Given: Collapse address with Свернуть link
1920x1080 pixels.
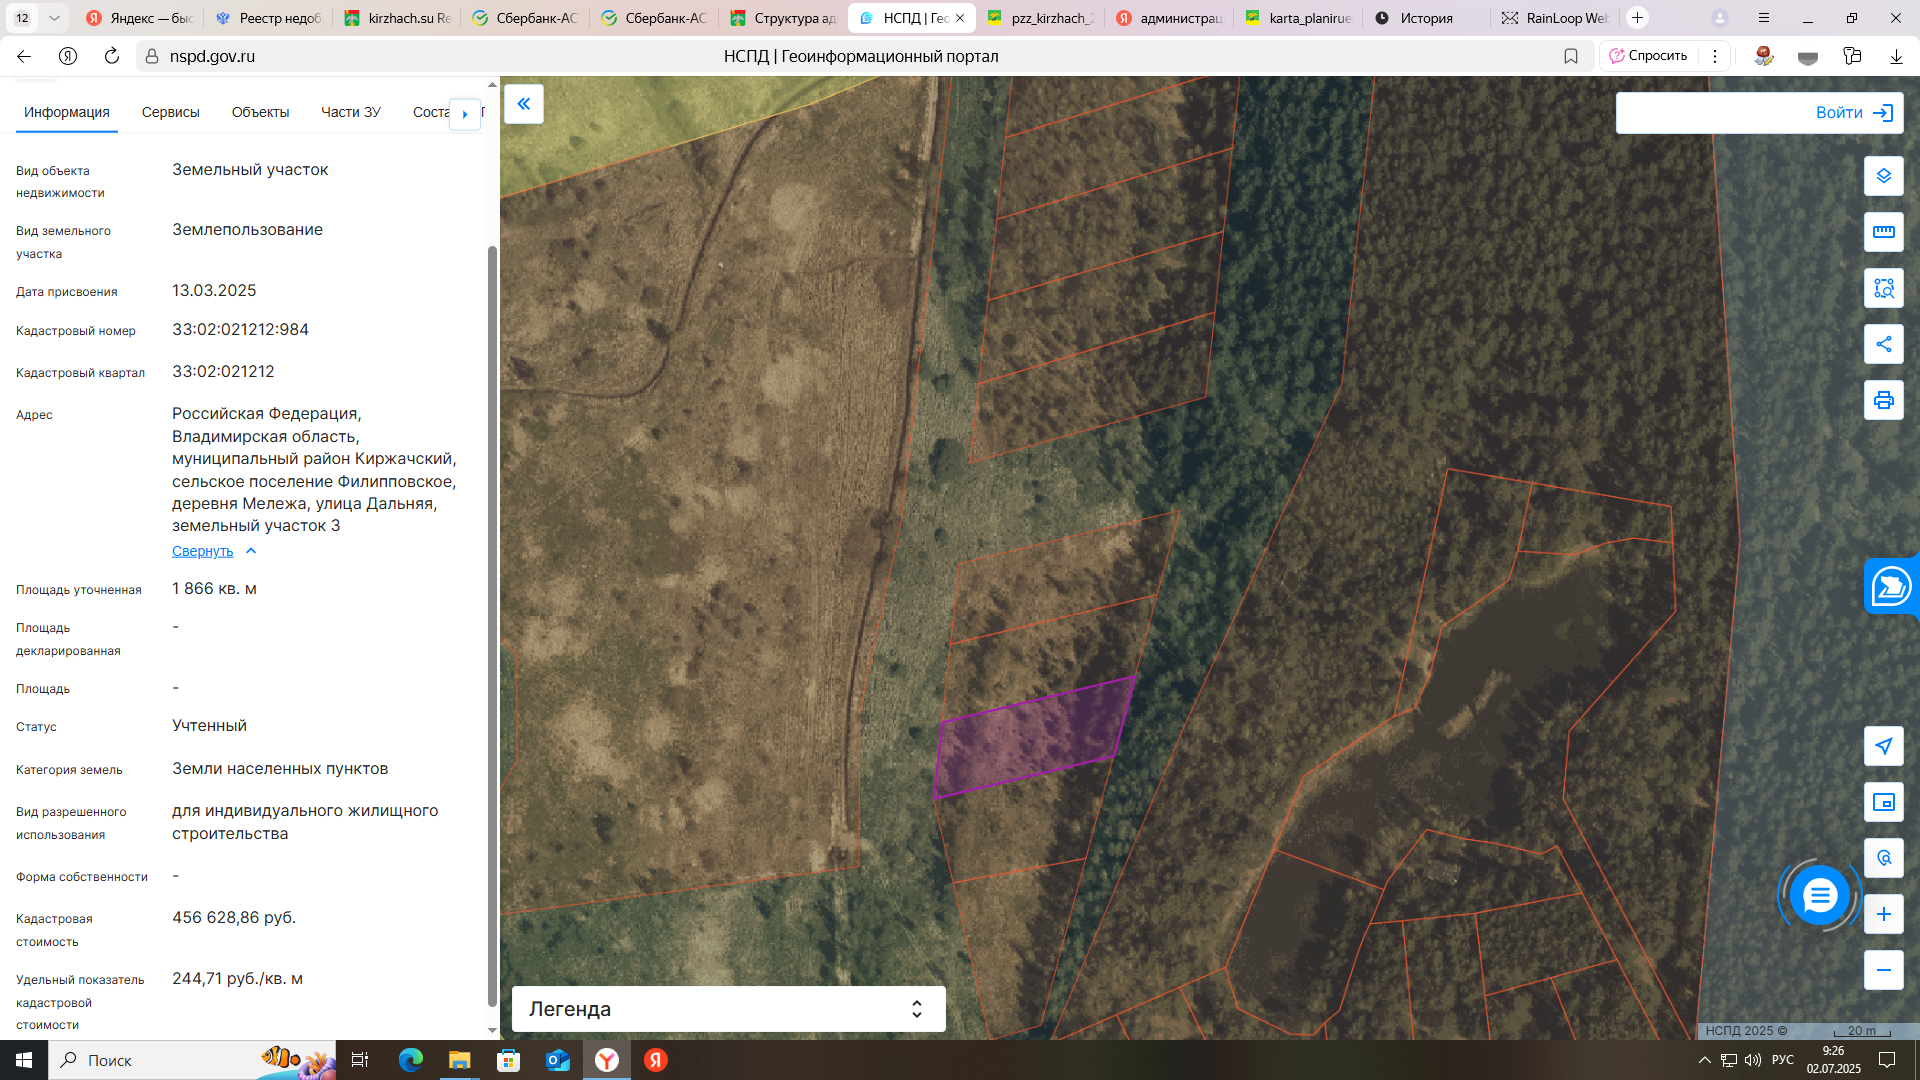Looking at the screenshot, I should point(203,551).
